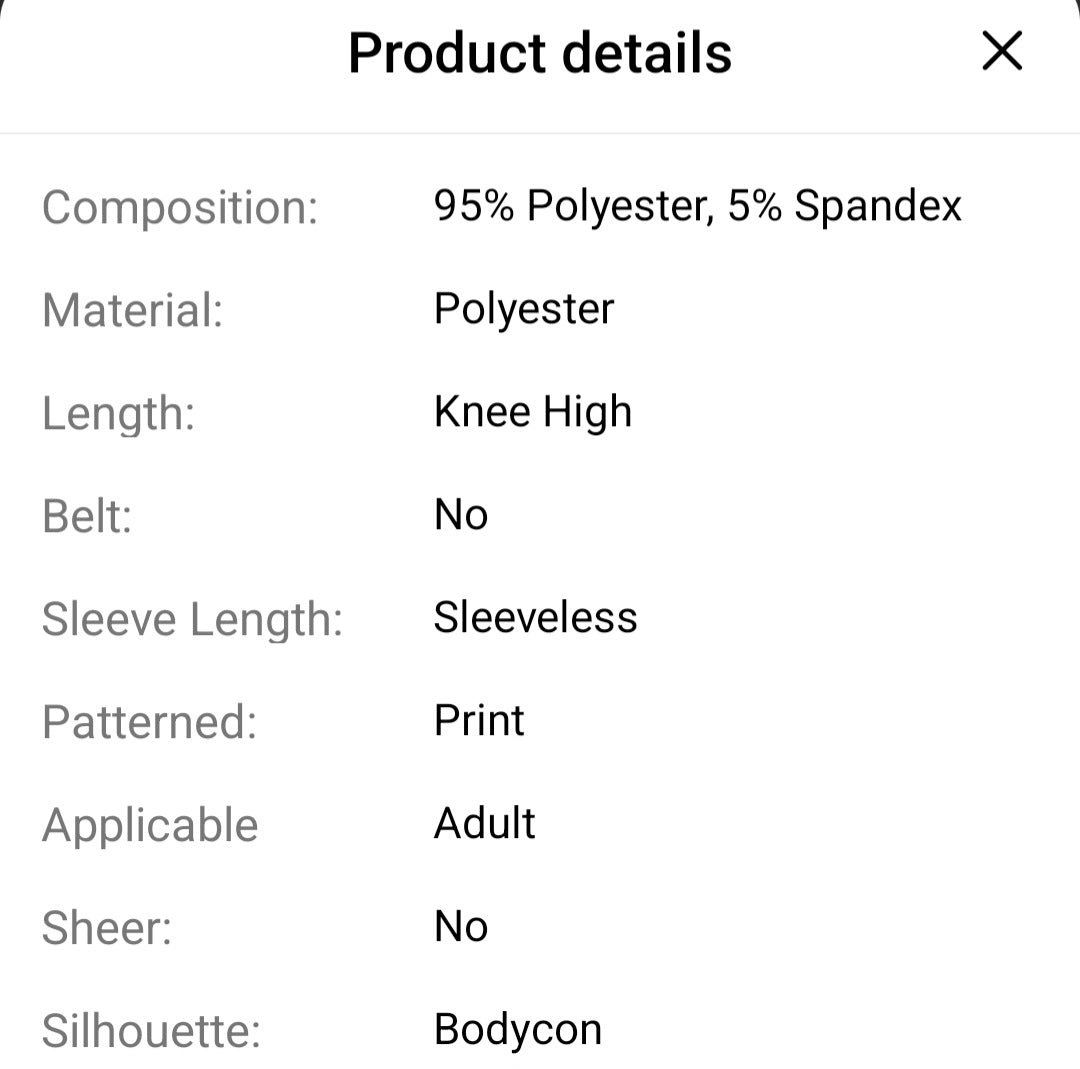
Task: Select the Knee High value
Action: click(532, 412)
